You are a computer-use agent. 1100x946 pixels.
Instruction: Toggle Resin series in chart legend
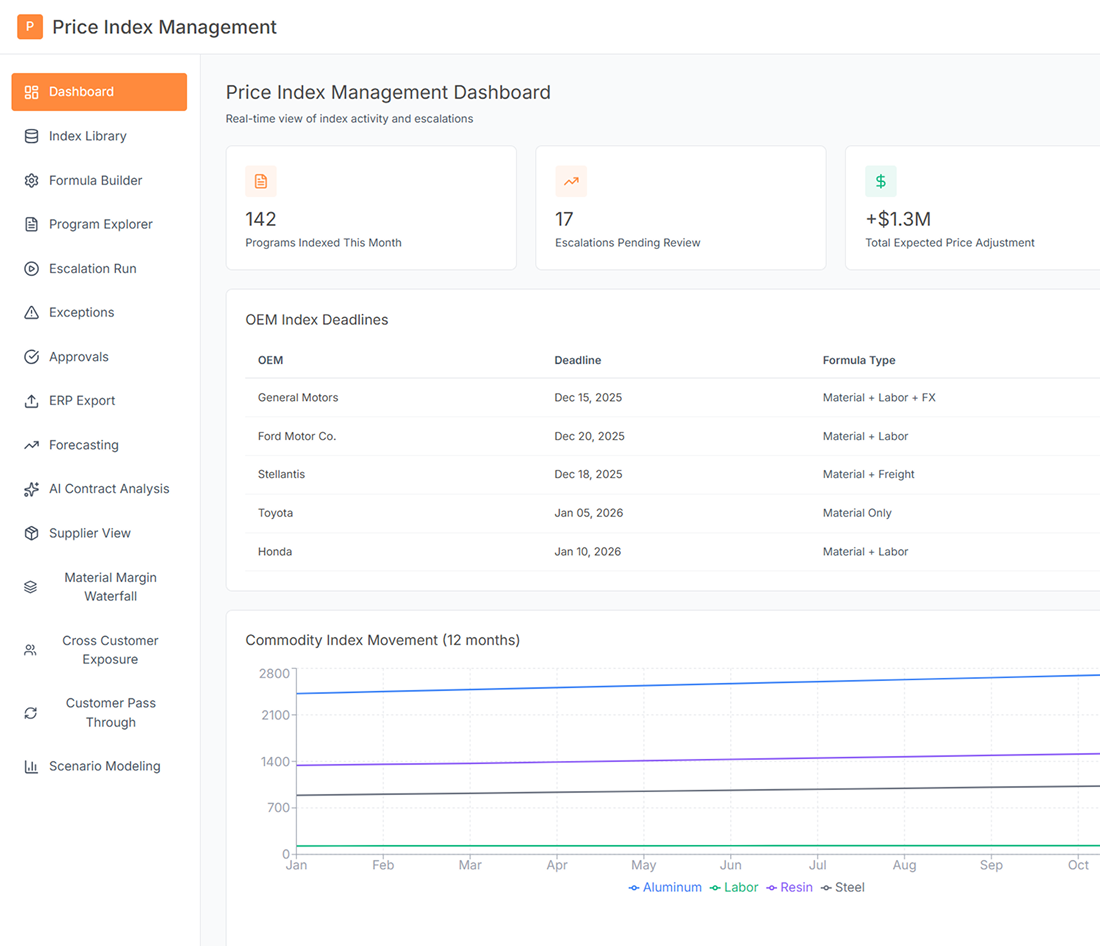tap(789, 888)
